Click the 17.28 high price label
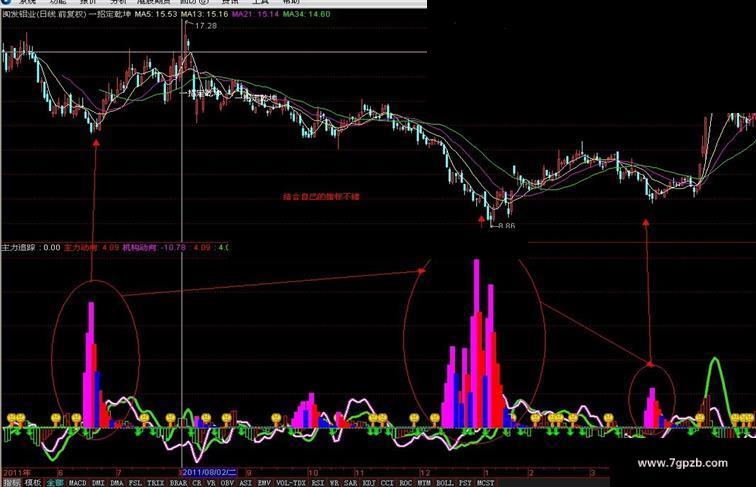The height and width of the screenshot is (487, 756). pos(206,26)
